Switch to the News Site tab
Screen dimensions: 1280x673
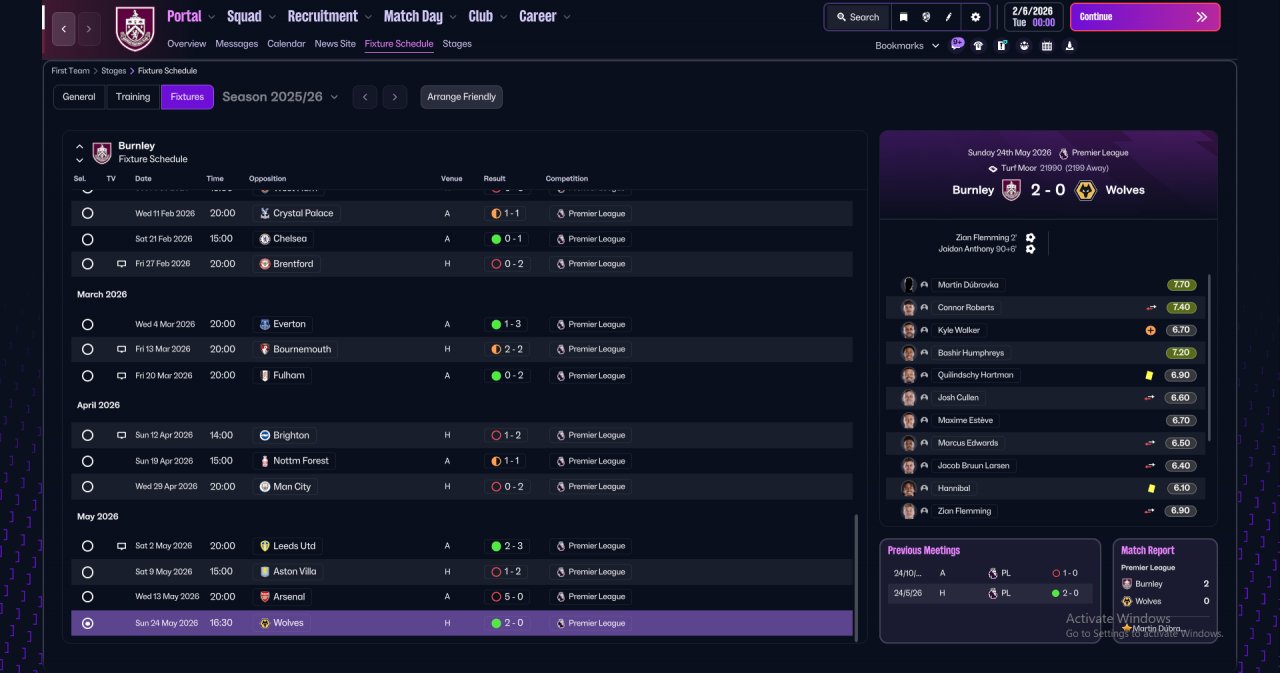(335, 44)
